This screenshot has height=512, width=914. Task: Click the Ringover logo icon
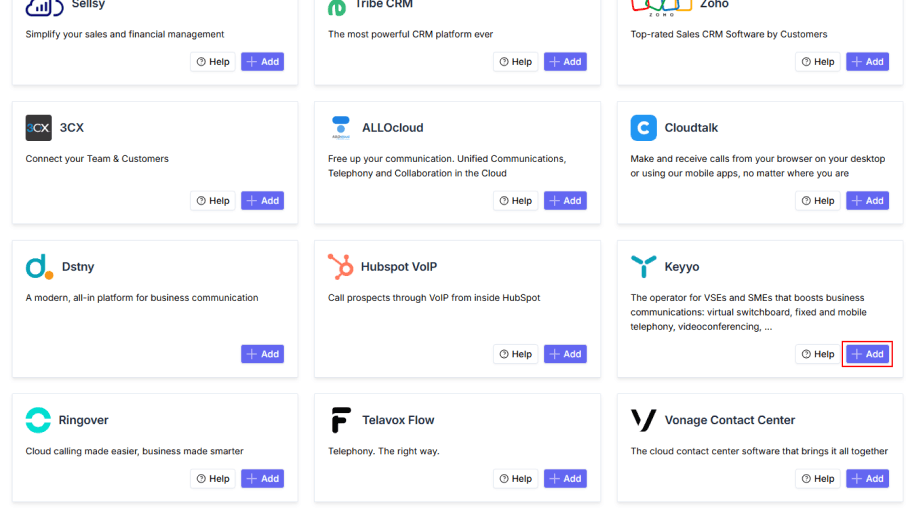point(38,420)
